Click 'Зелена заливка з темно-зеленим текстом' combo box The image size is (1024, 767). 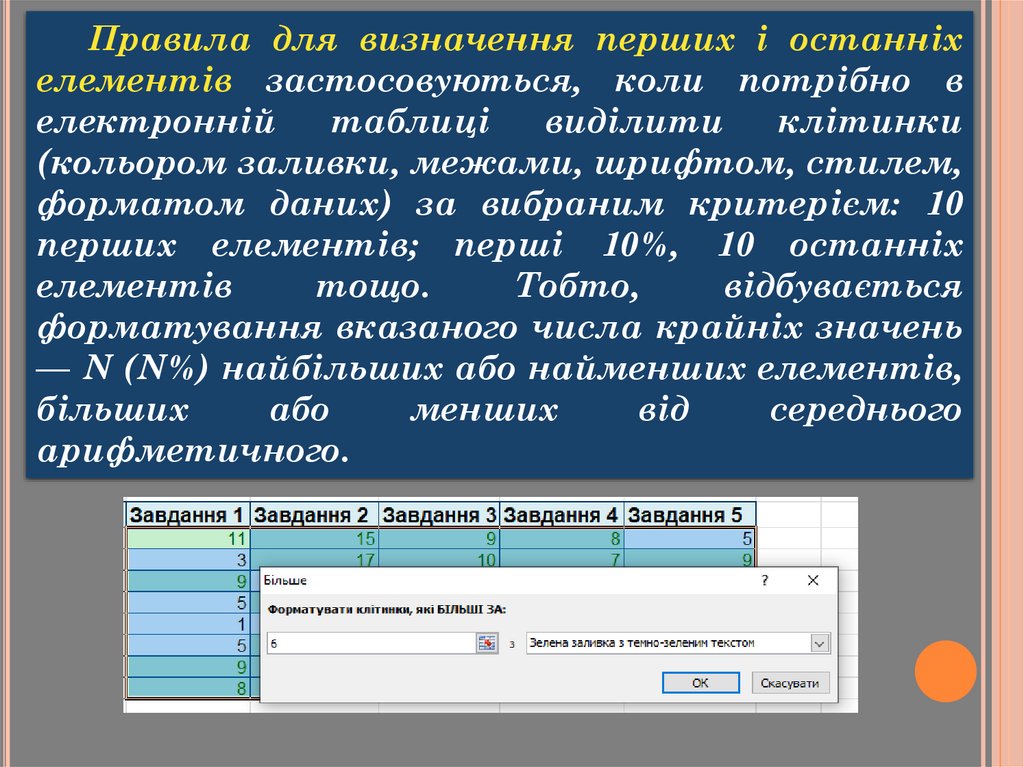pos(678,644)
